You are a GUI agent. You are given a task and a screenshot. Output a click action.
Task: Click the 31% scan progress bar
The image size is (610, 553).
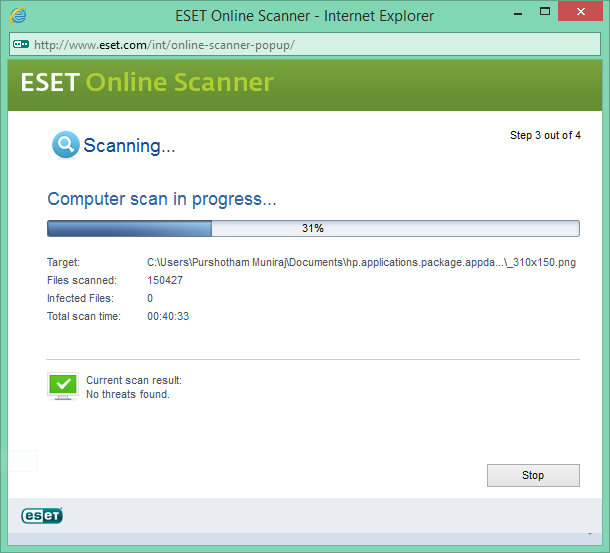(x=313, y=228)
